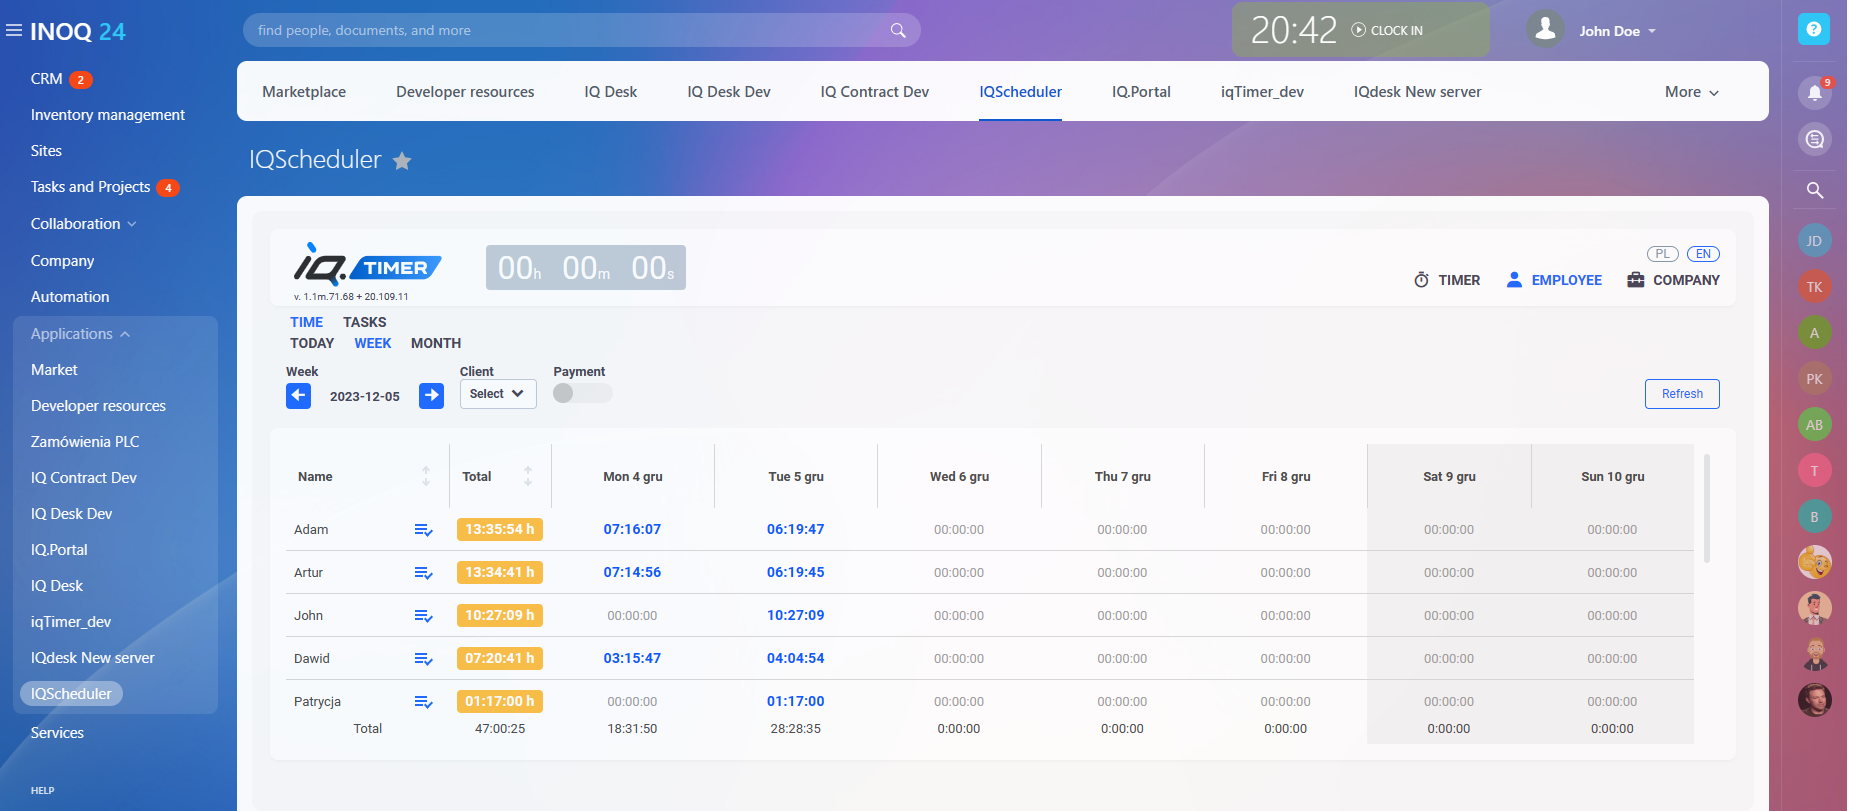Open the chat messages icon in right sidebar

tap(1814, 139)
